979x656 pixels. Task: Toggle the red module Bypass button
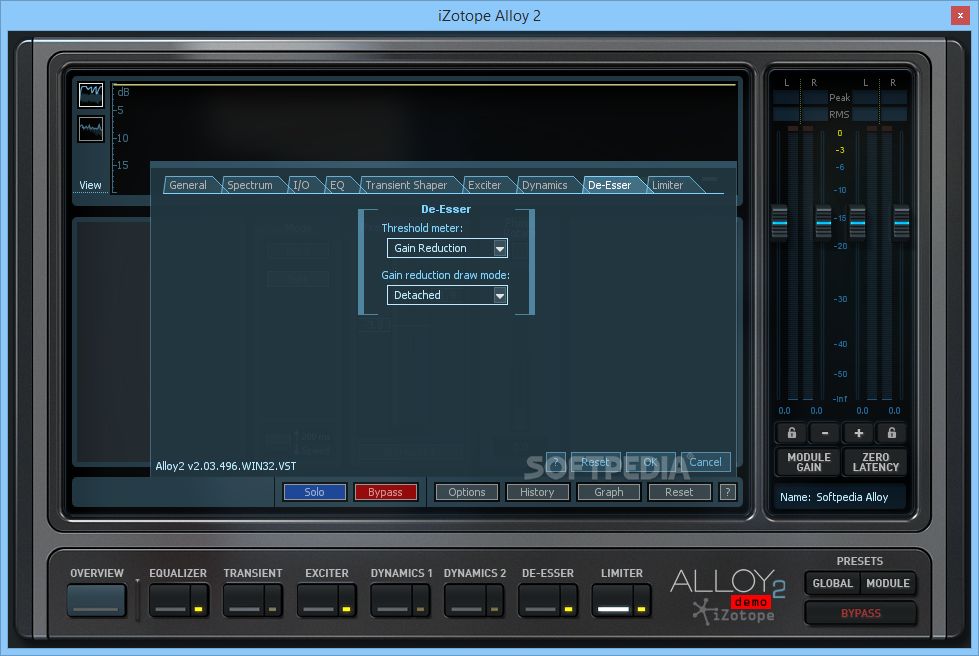385,492
